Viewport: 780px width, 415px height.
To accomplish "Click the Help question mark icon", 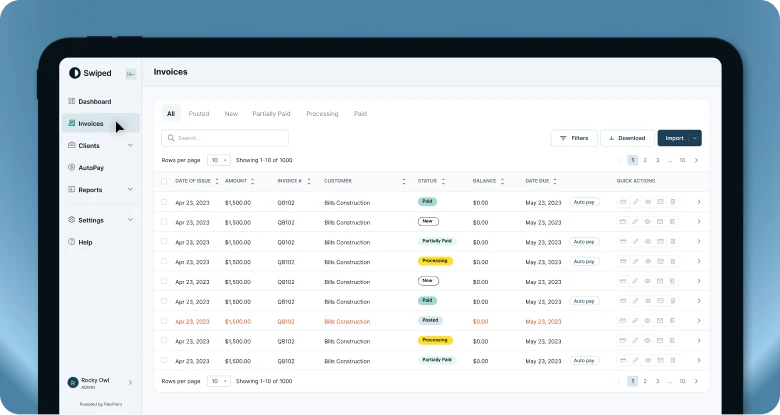I will click(71, 242).
